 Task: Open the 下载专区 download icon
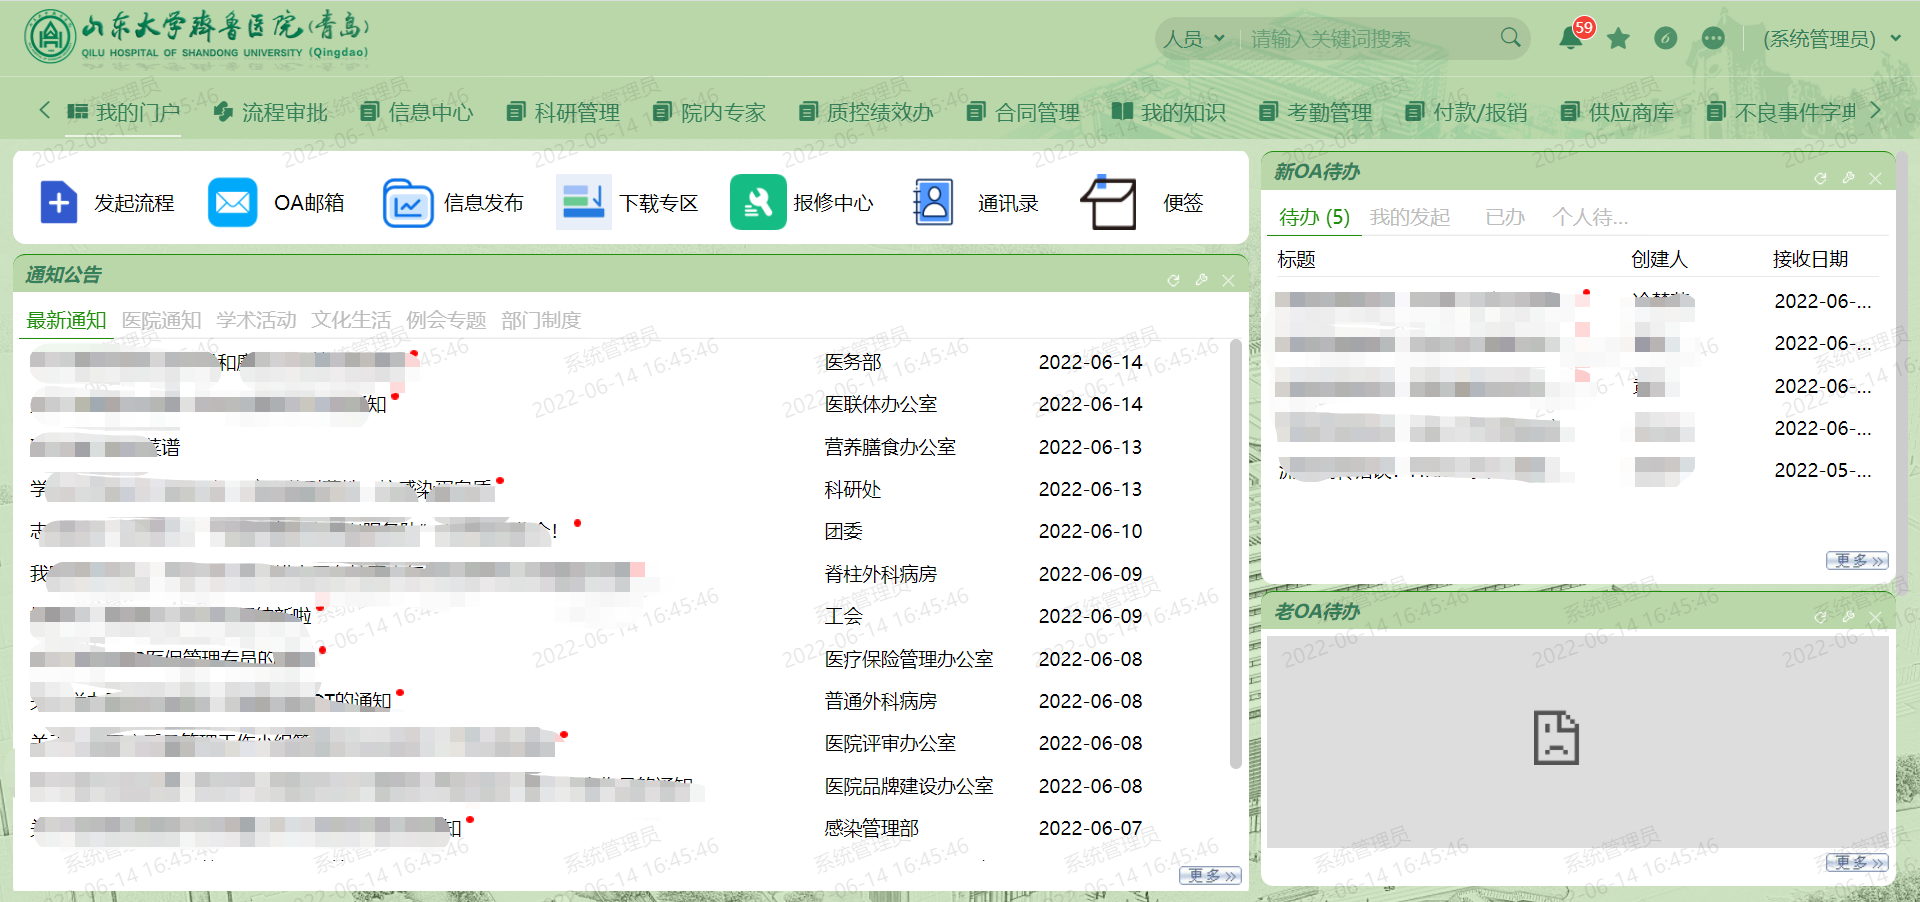pos(583,203)
